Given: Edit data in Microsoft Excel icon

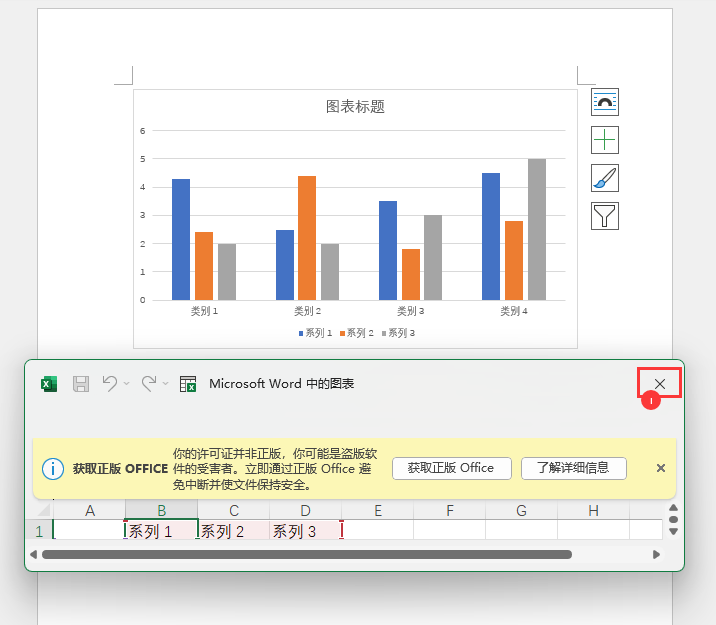Looking at the screenshot, I should pyautogui.click(x=188, y=384).
